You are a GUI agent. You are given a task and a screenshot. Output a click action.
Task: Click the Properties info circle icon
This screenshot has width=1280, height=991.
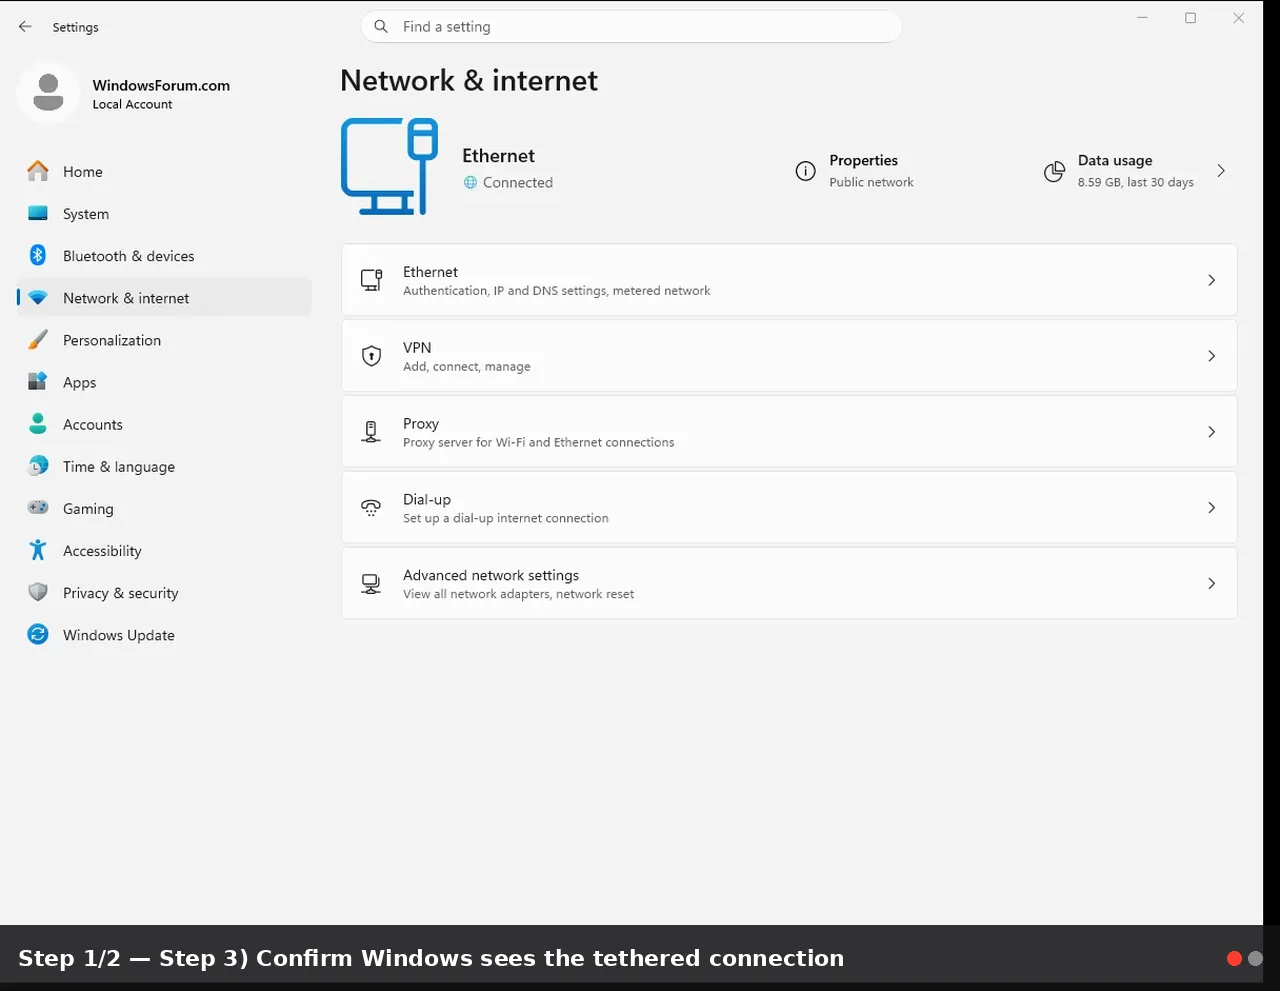(805, 171)
